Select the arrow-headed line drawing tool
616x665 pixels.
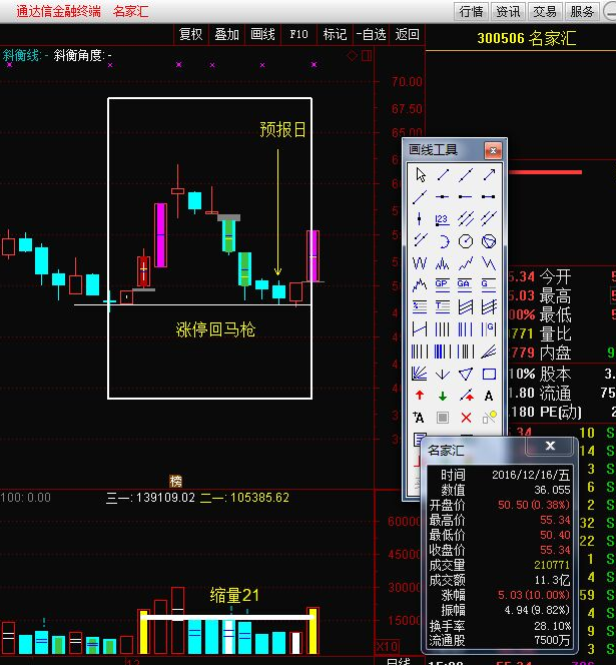click(489, 175)
